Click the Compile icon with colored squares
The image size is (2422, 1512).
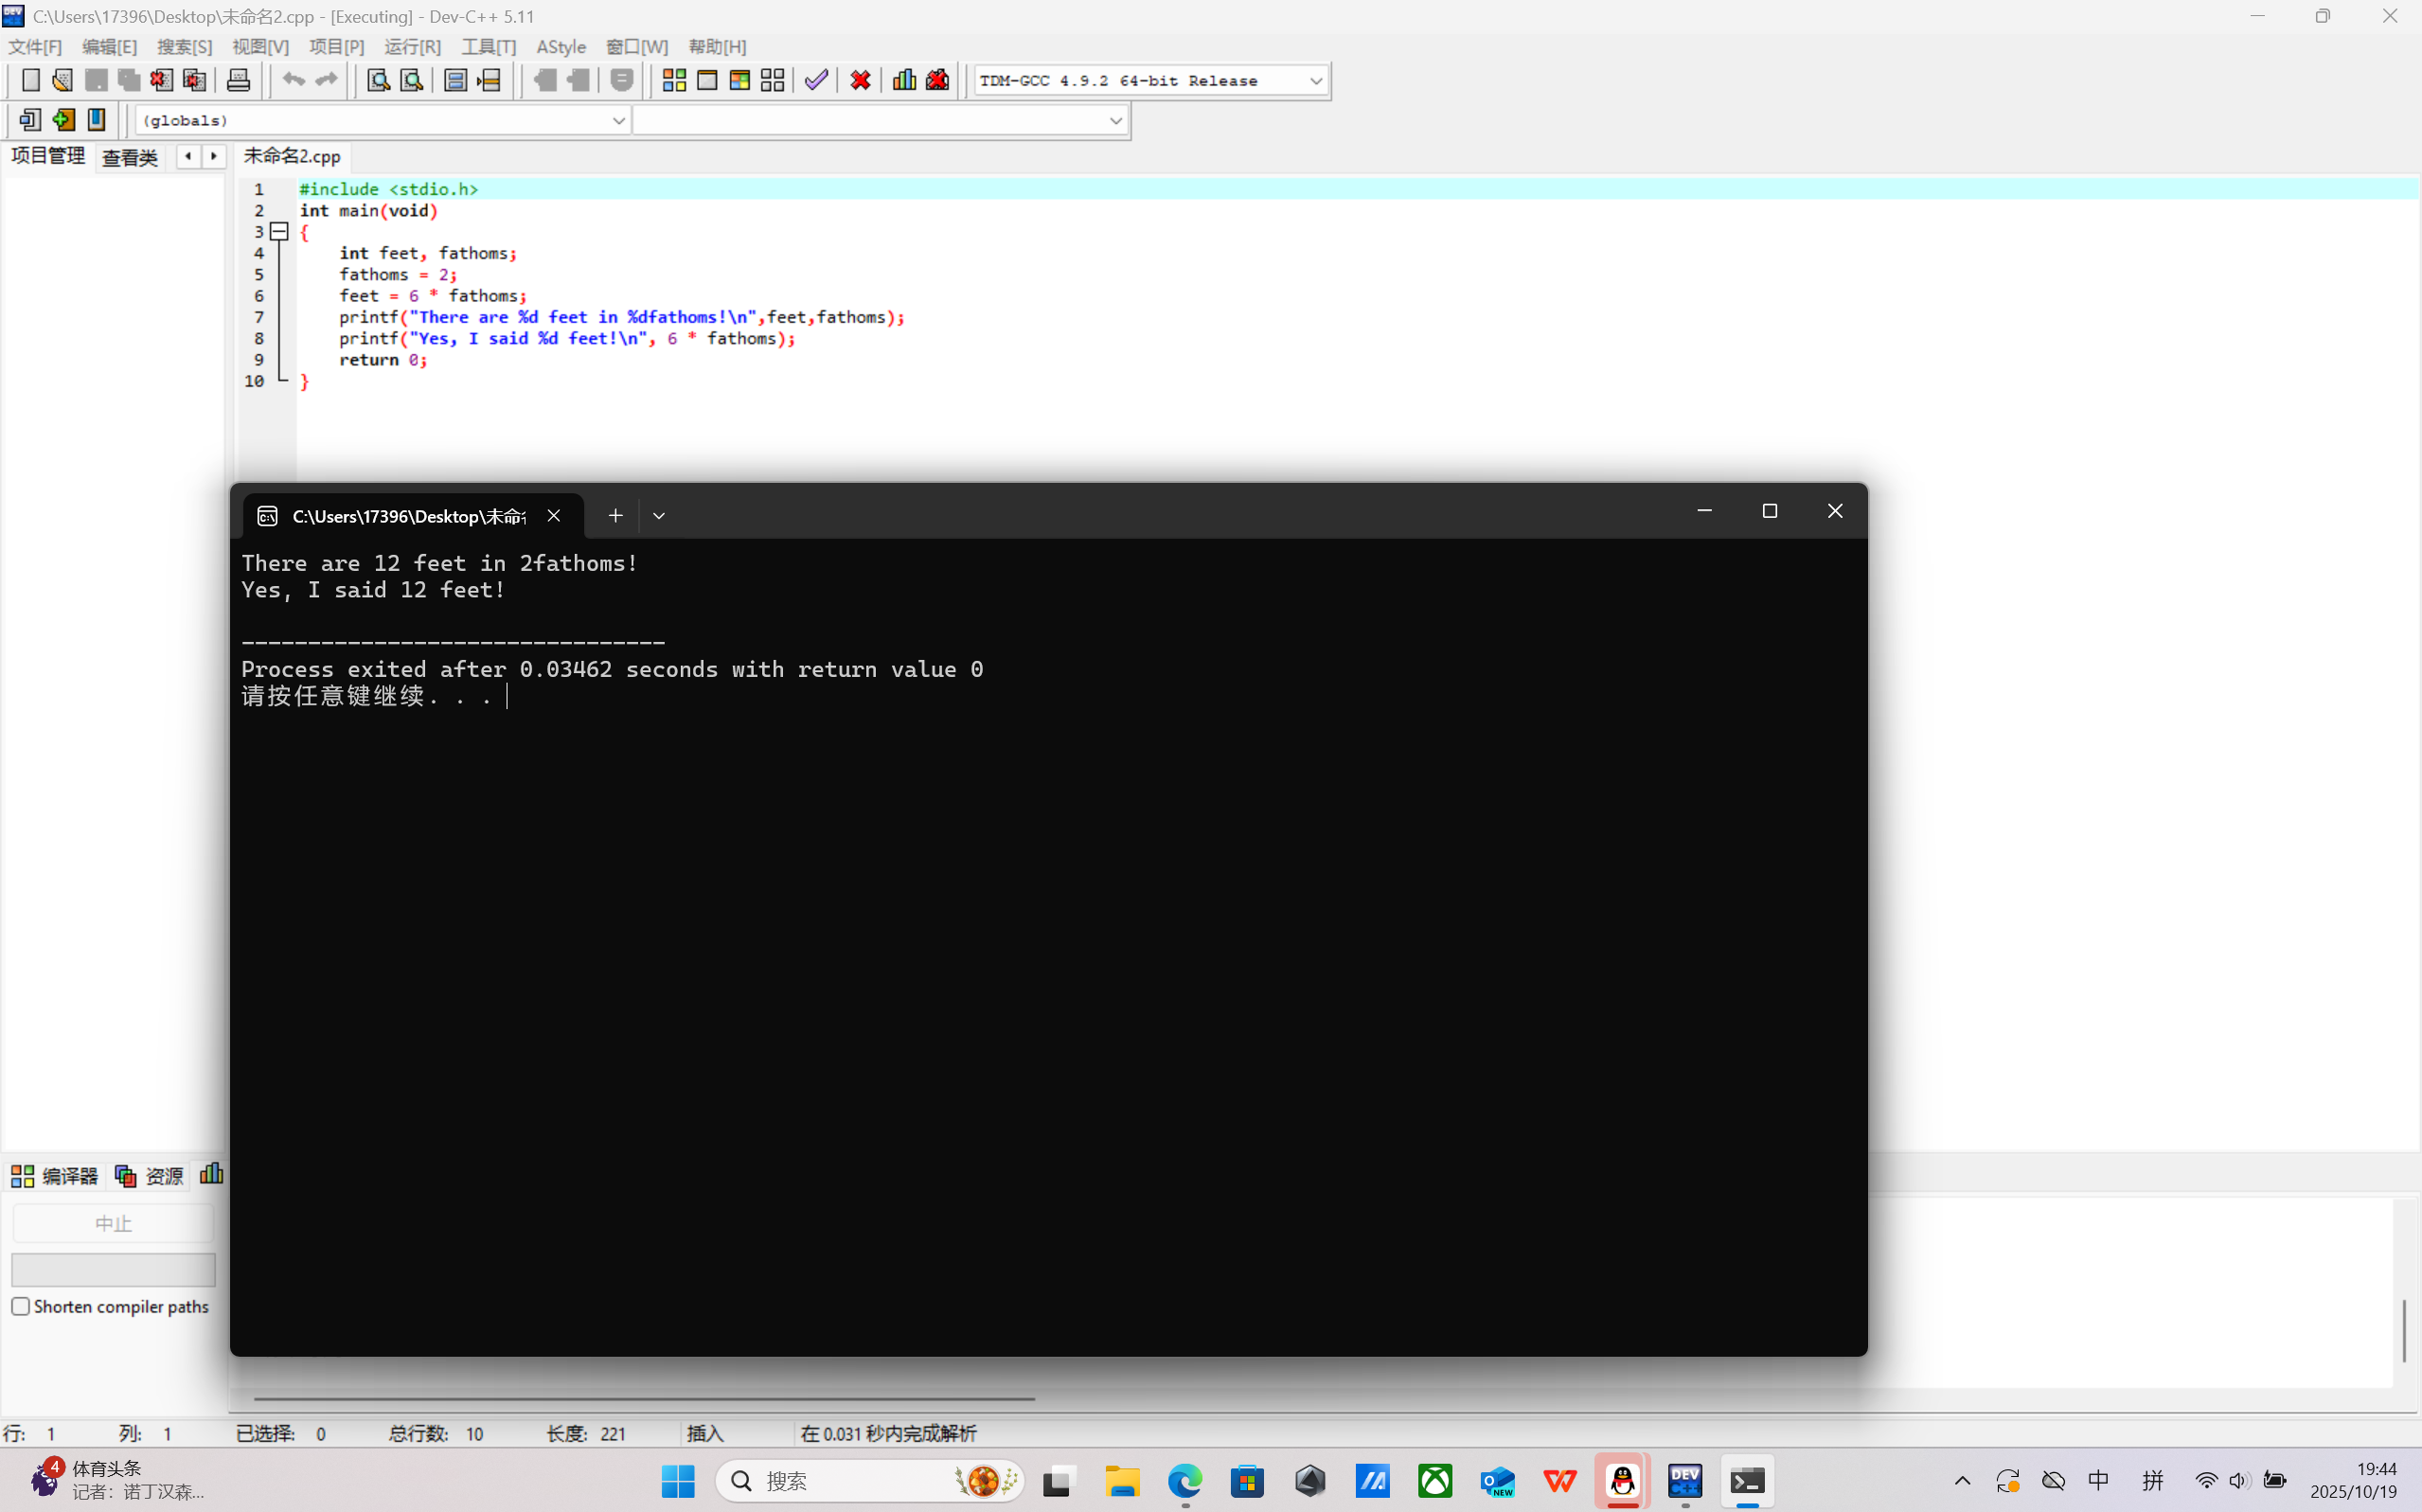click(674, 80)
